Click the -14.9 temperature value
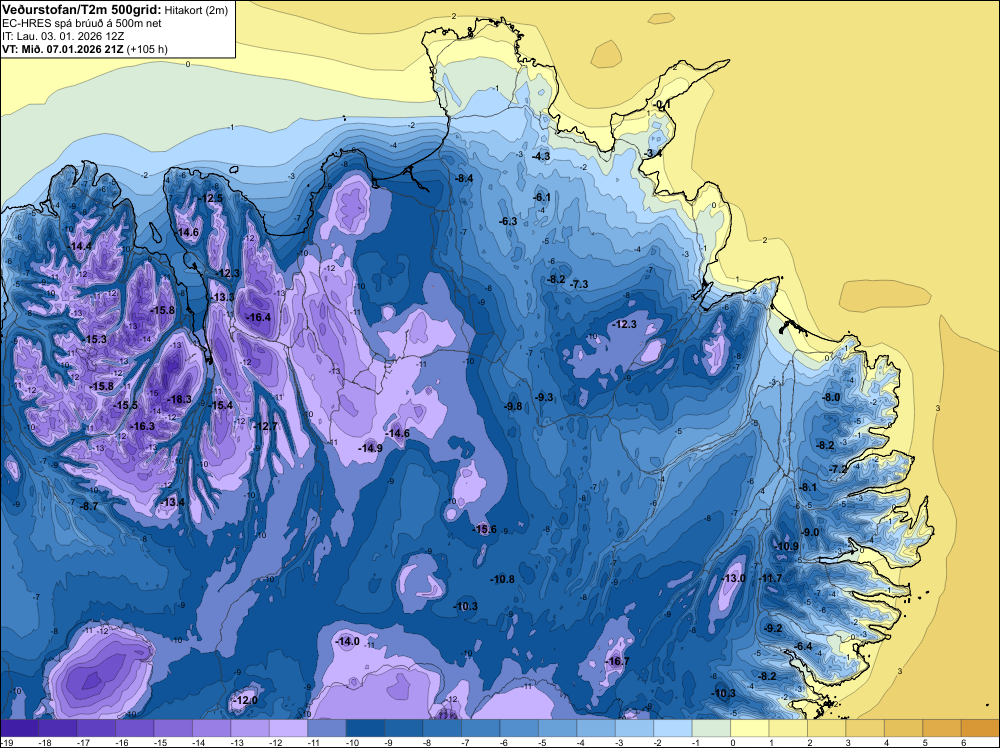1000x748 pixels. [370, 448]
